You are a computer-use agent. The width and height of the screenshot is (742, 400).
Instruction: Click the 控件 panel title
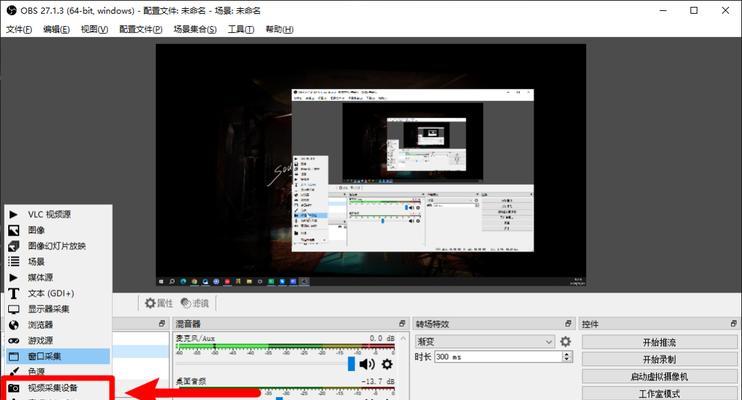coord(590,324)
